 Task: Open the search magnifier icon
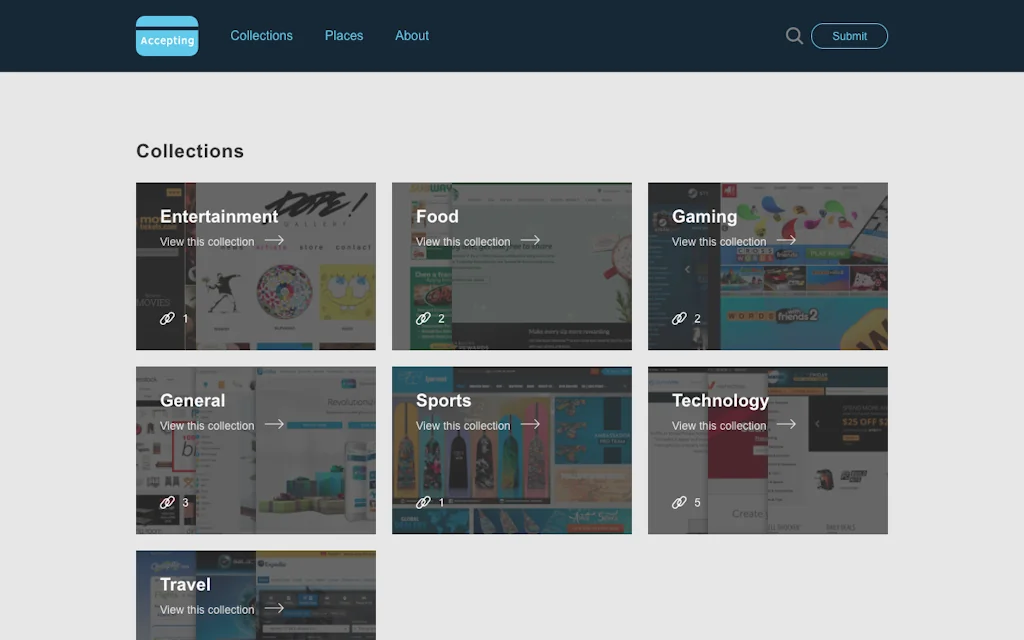click(x=794, y=35)
